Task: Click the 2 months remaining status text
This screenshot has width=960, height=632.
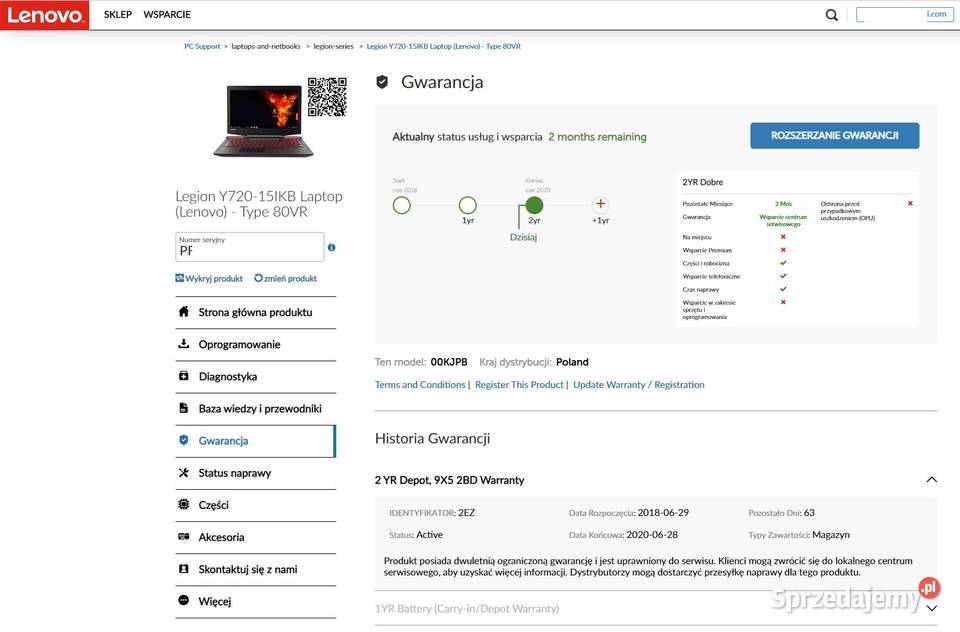Action: pyautogui.click(x=598, y=137)
